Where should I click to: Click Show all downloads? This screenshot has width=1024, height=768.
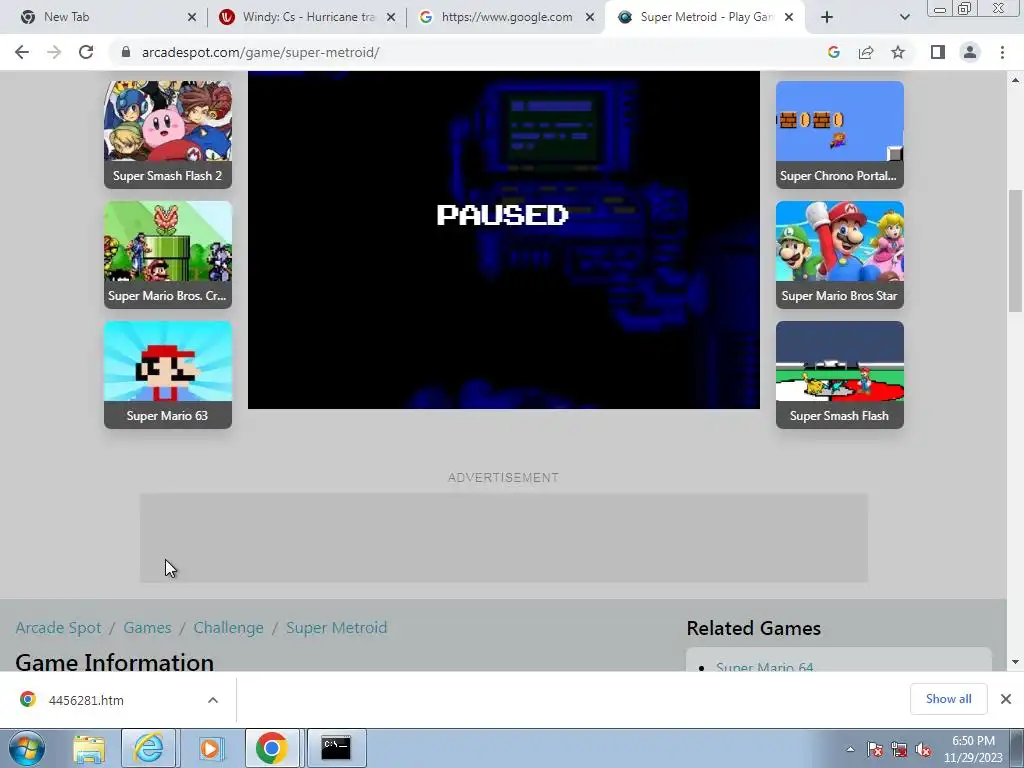click(948, 699)
